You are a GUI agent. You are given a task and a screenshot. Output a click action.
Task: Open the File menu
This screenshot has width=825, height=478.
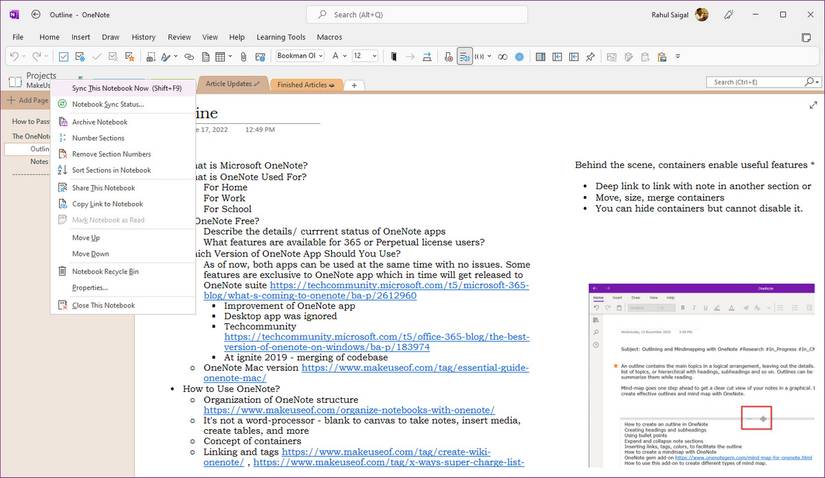coord(18,37)
